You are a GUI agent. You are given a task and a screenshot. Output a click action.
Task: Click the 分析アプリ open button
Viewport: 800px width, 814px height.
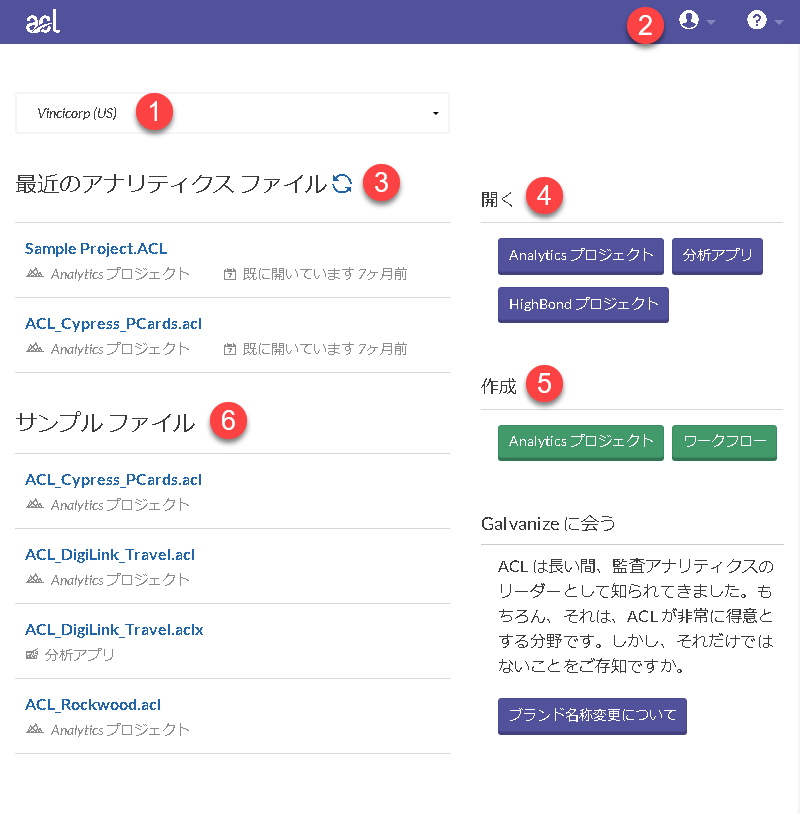(x=718, y=255)
